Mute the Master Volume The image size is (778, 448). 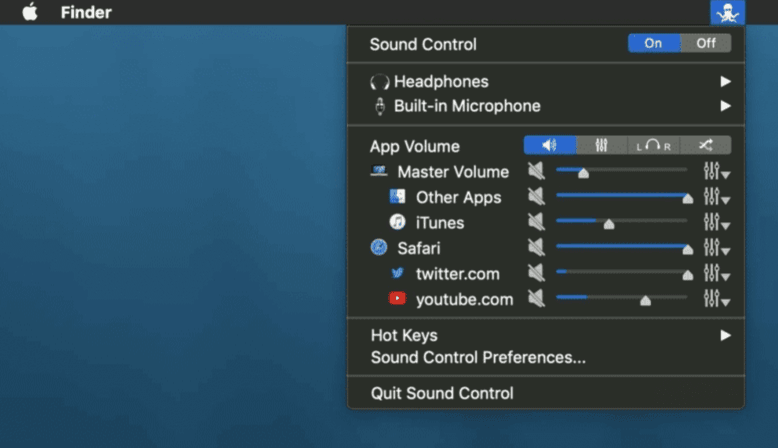click(x=536, y=171)
